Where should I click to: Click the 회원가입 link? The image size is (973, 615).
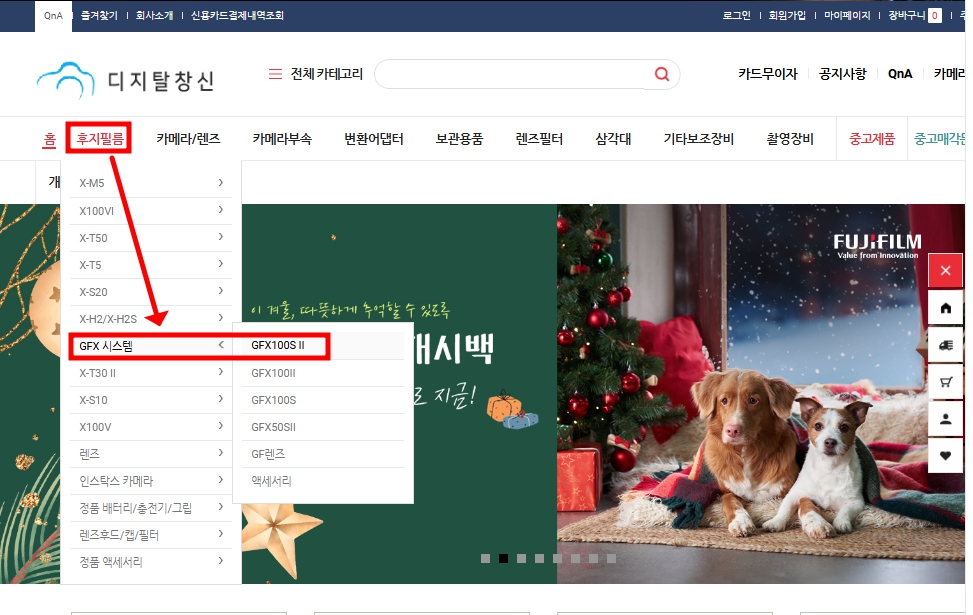(x=787, y=16)
